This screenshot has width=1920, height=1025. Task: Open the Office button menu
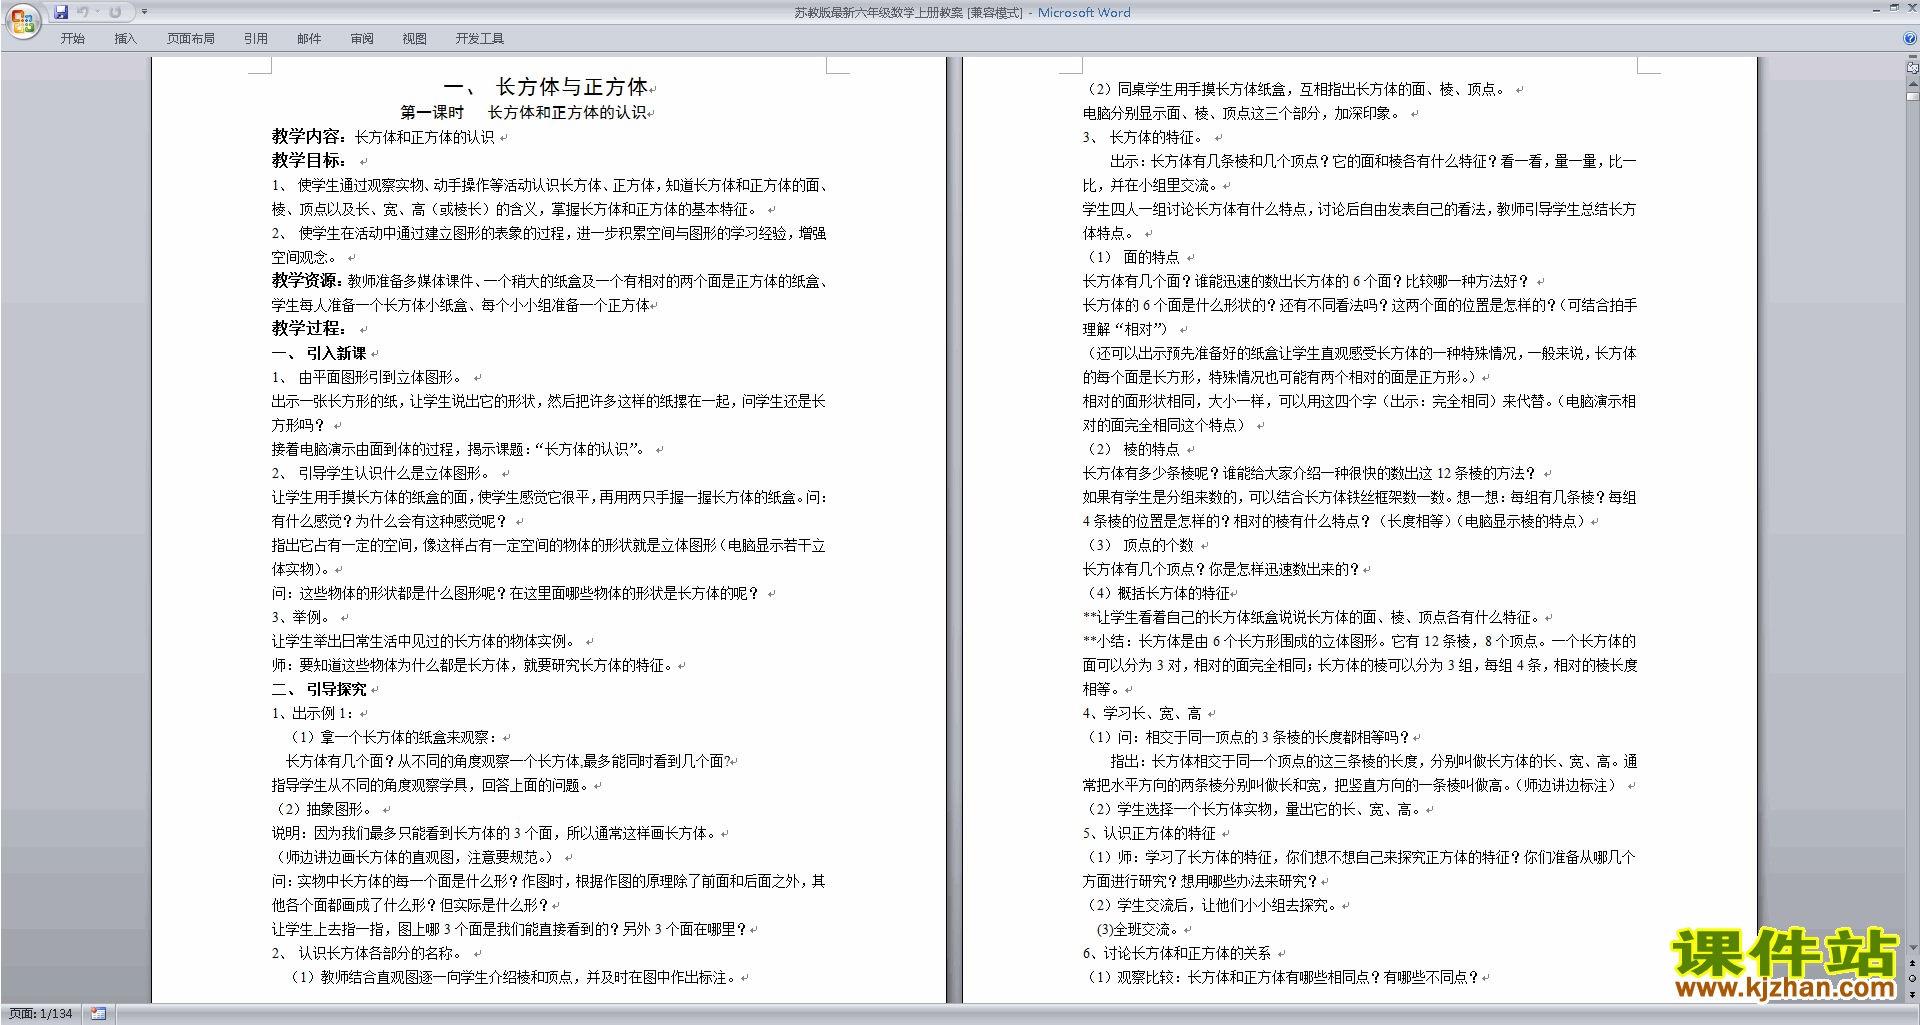pyautogui.click(x=22, y=20)
